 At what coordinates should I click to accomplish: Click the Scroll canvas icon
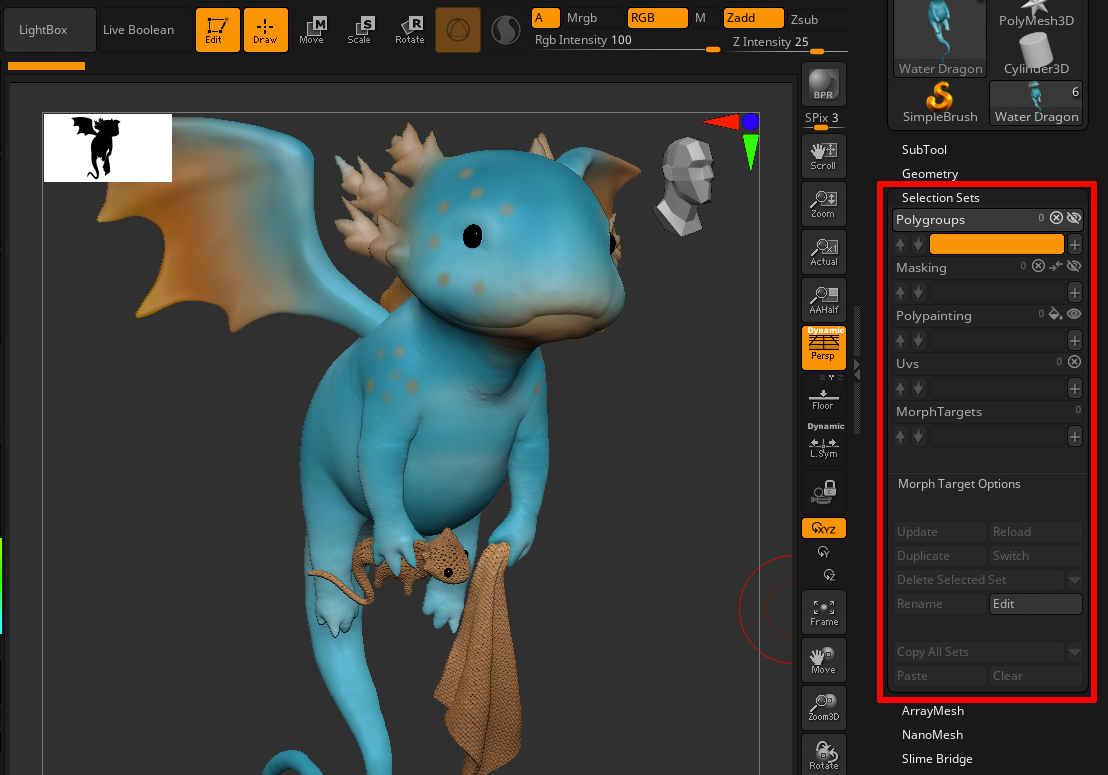tap(823, 155)
